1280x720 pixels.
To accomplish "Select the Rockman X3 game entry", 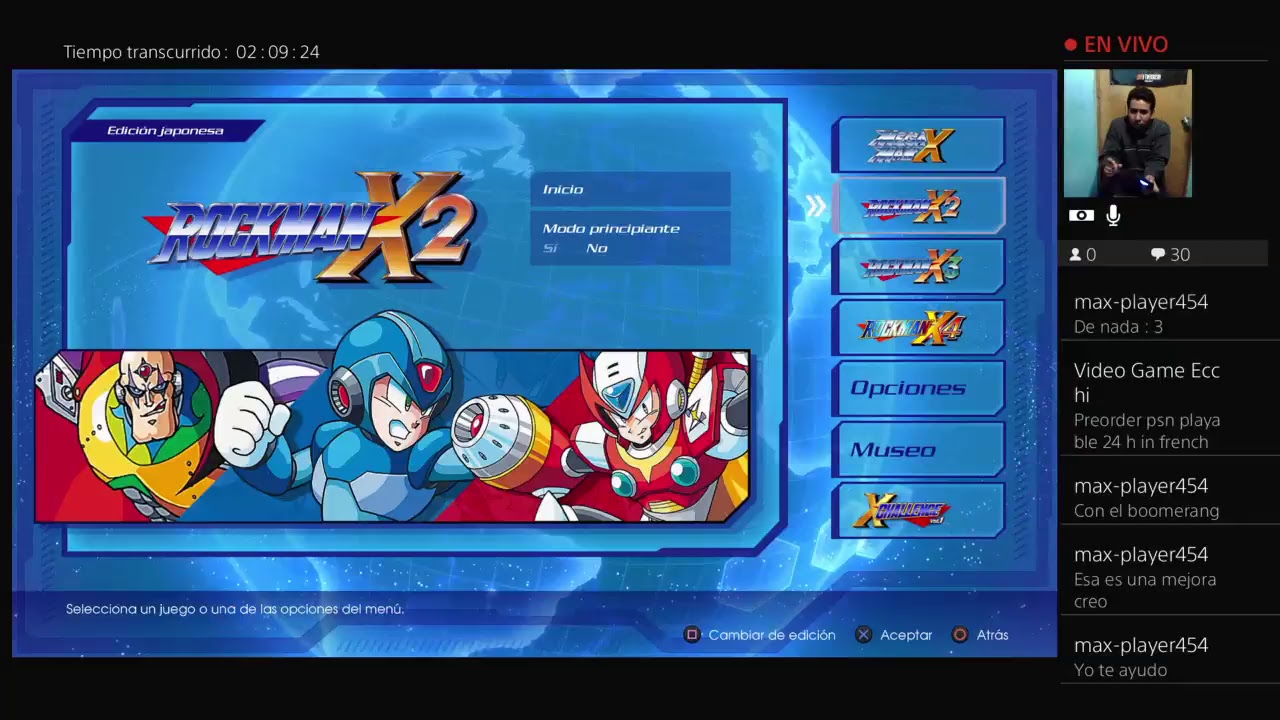I will (918, 267).
